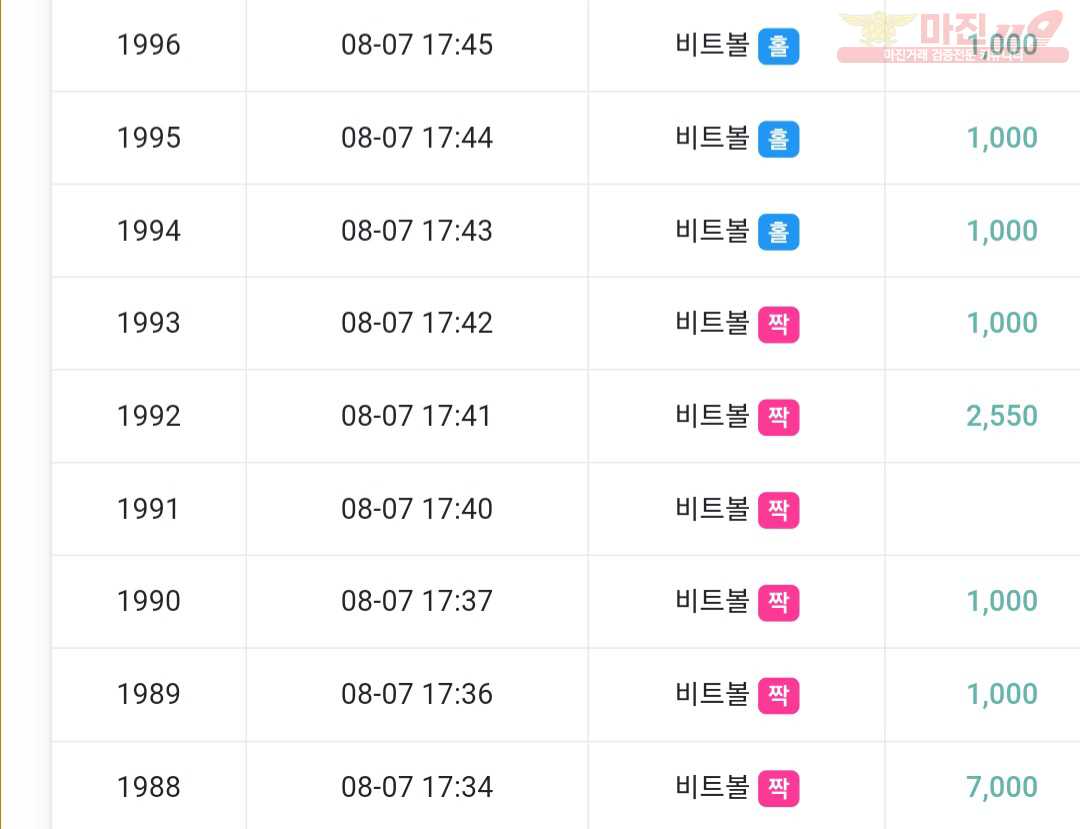Click 비트볼 label in row 1995
The image size is (1080, 829).
pyautogui.click(x=712, y=137)
